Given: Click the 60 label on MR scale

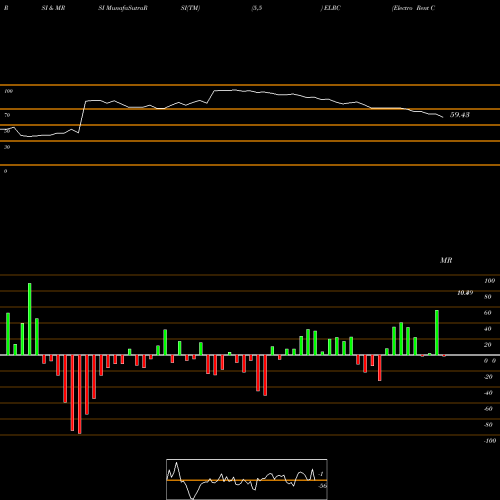Looking at the screenshot, I should 488,313.
